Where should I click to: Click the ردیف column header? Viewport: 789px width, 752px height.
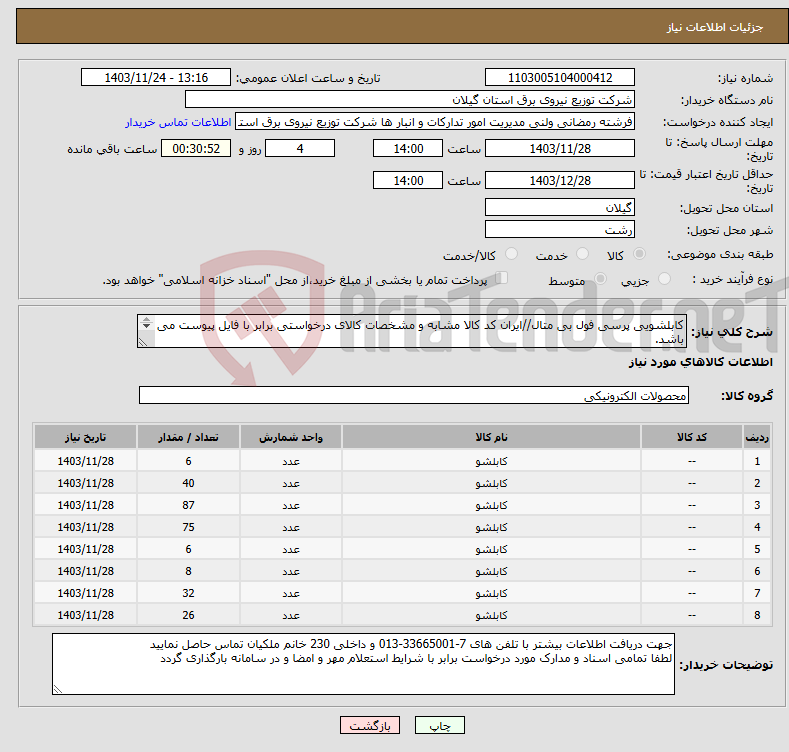757,437
